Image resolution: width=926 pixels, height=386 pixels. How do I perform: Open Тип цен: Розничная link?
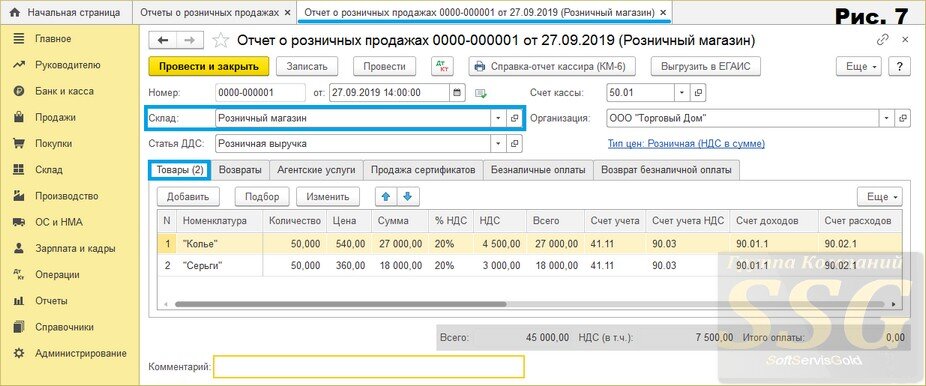pyautogui.click(x=686, y=143)
